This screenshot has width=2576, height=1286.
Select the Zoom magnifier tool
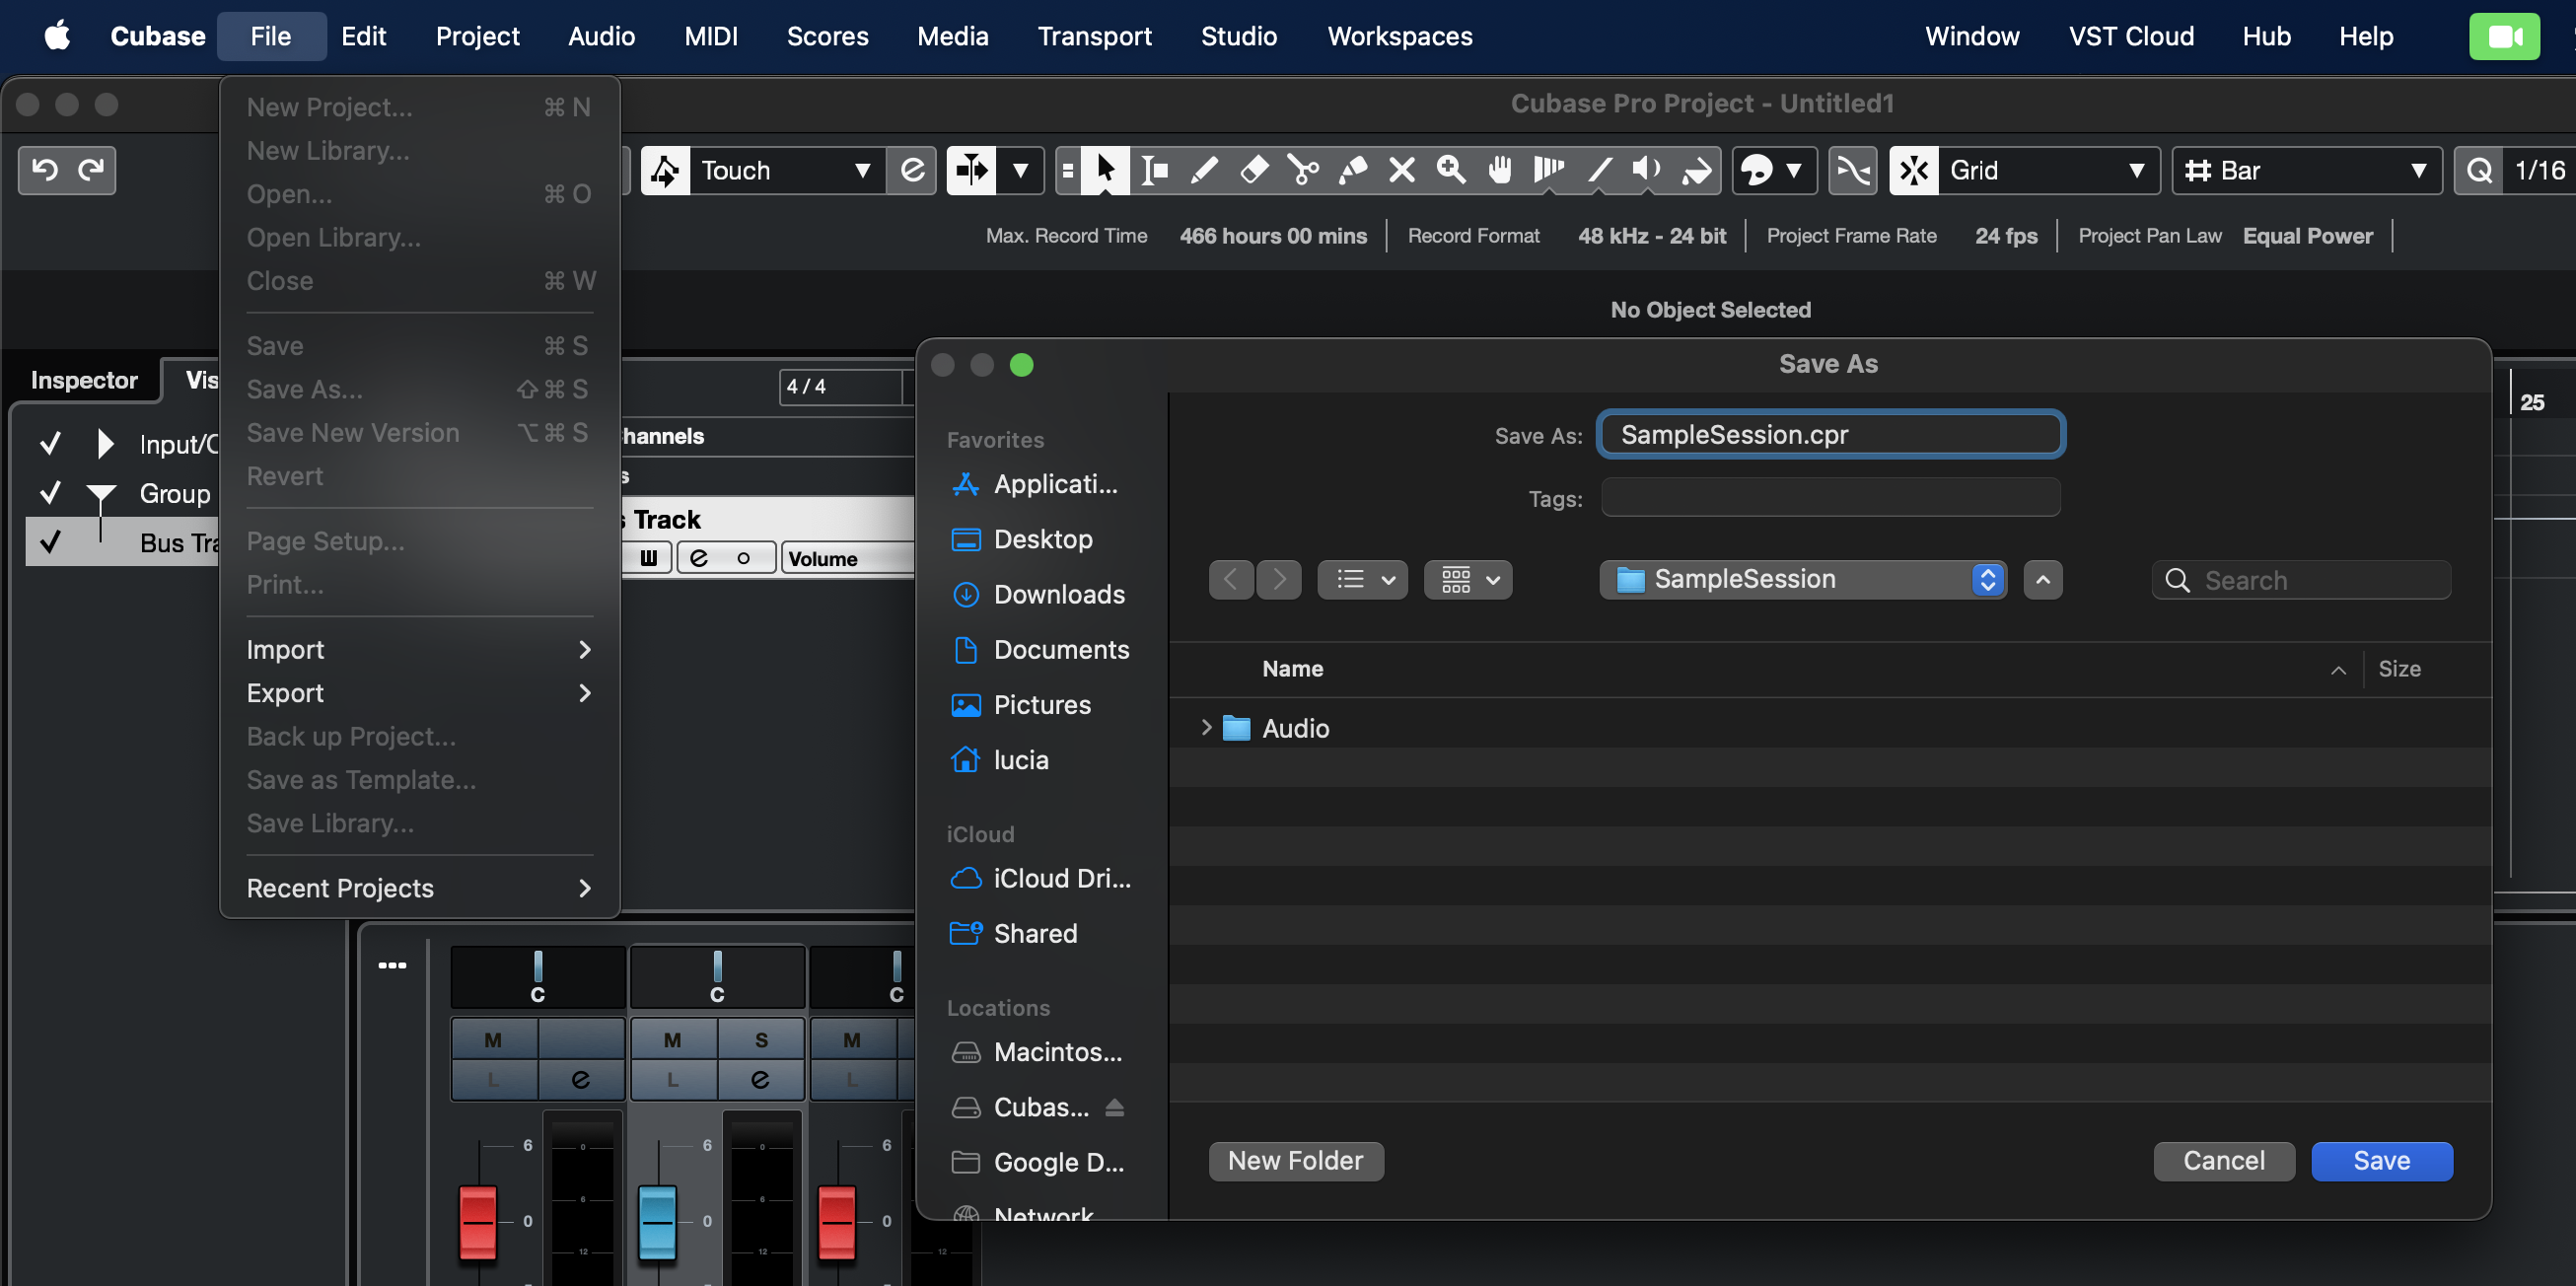tap(1451, 170)
